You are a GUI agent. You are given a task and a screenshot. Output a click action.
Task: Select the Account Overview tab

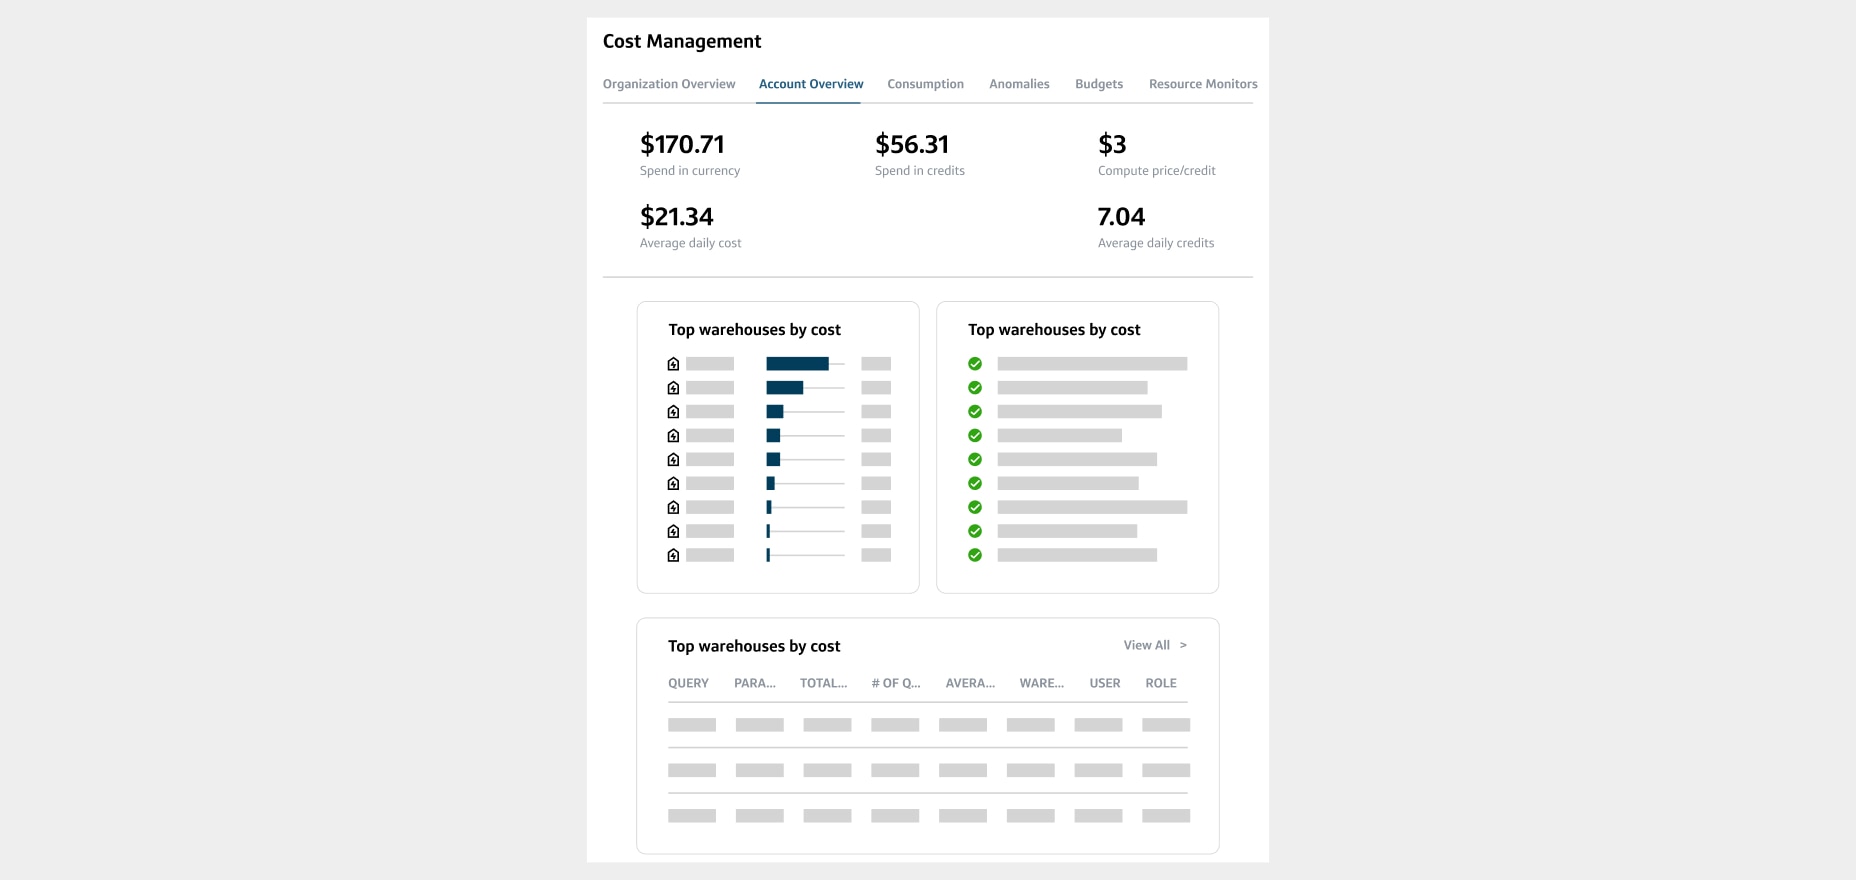click(x=811, y=84)
